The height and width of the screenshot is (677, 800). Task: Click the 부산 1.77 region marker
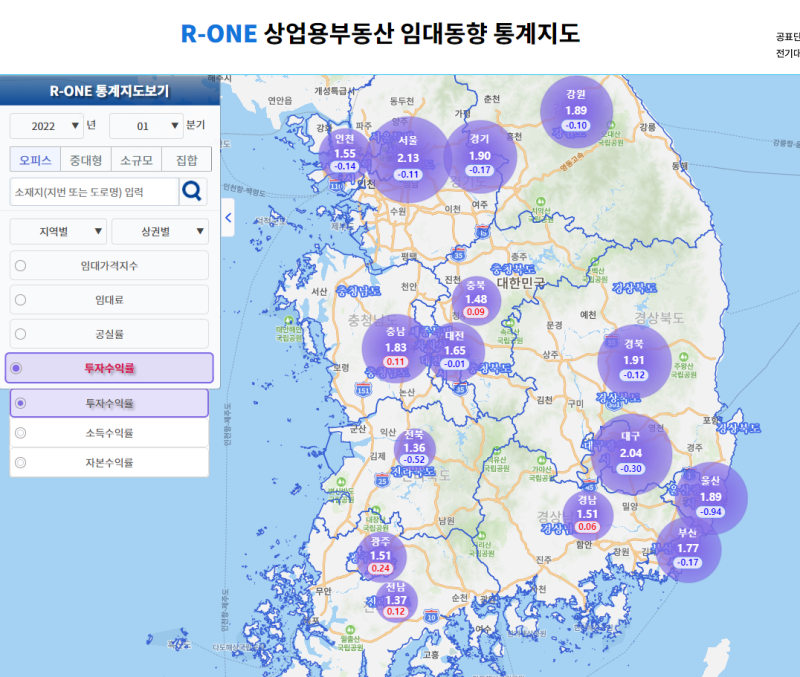[x=687, y=550]
